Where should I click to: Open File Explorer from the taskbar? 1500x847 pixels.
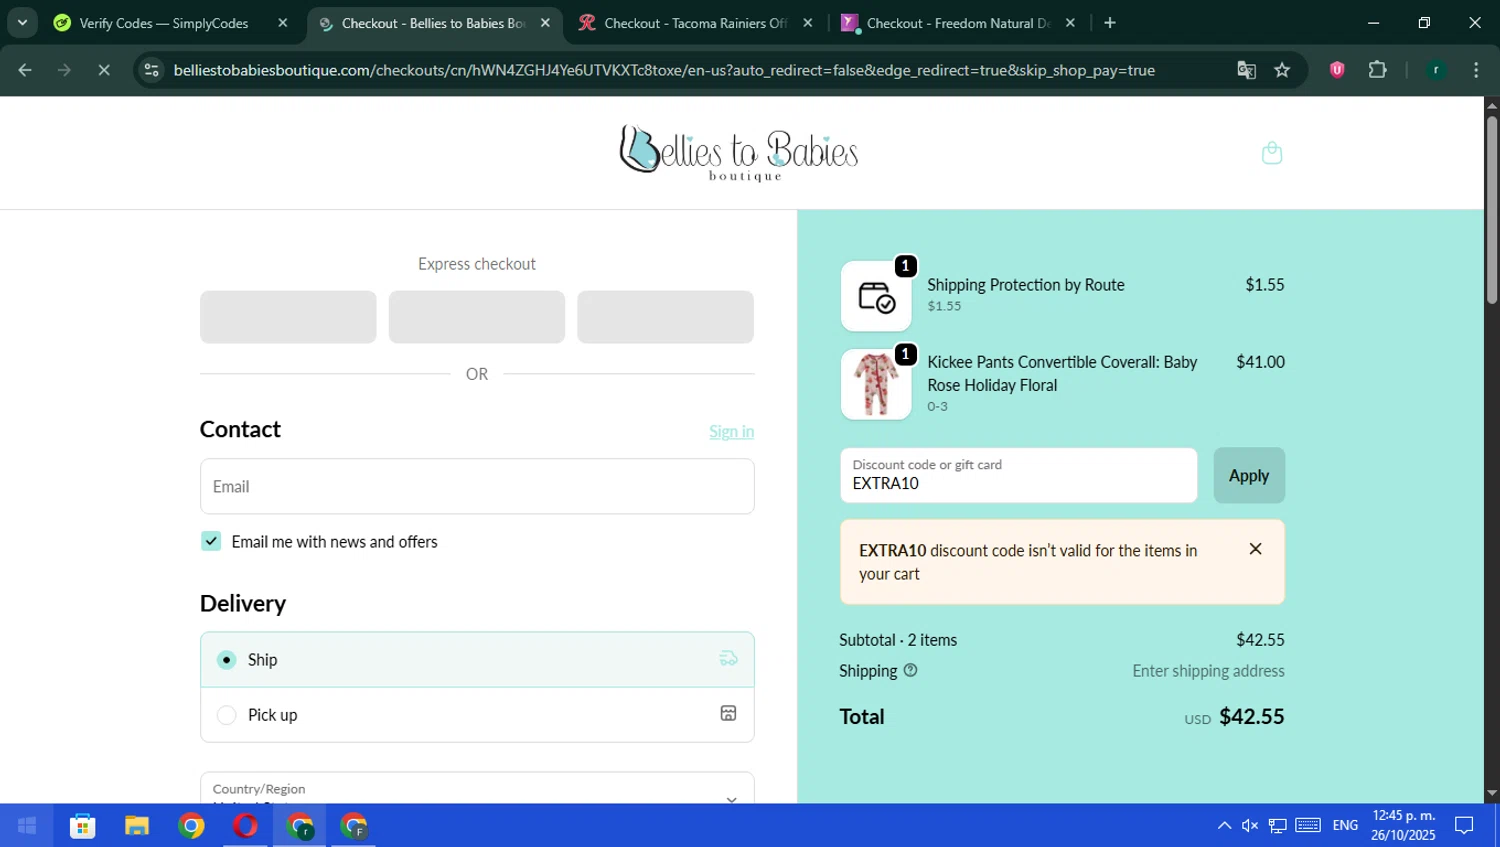click(x=136, y=826)
